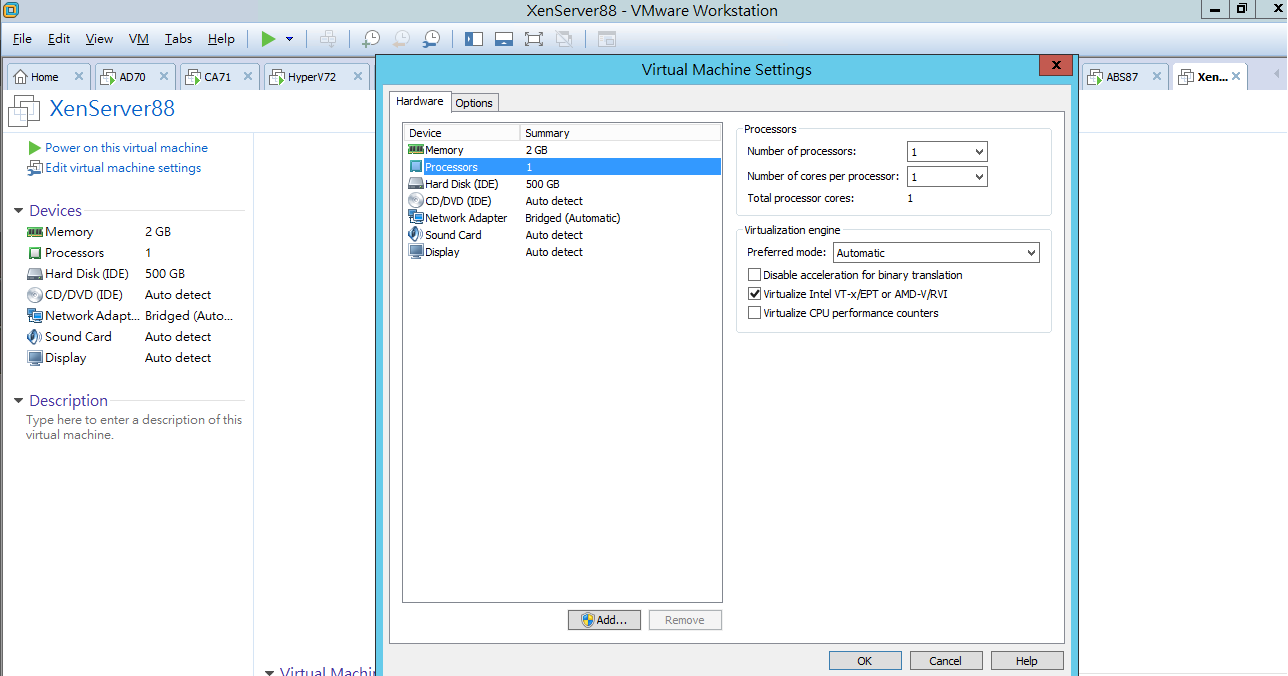Click OK in Virtual Machine Settings

click(865, 661)
